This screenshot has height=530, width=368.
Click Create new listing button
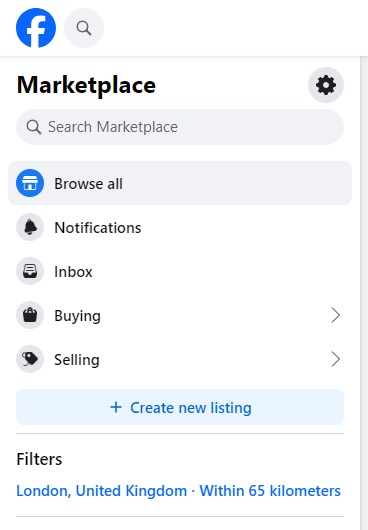(180, 407)
